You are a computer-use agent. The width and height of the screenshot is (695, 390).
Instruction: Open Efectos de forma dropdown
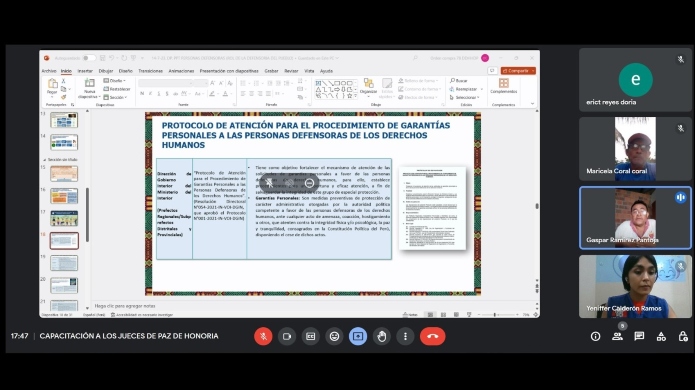(x=417, y=98)
